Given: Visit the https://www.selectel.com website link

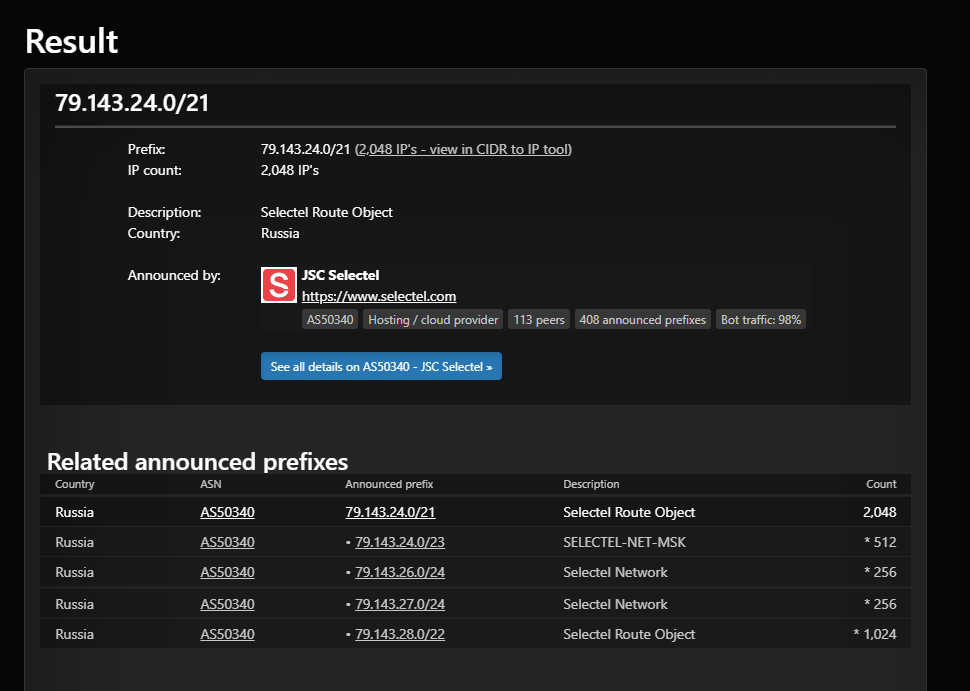Looking at the screenshot, I should pyautogui.click(x=379, y=296).
